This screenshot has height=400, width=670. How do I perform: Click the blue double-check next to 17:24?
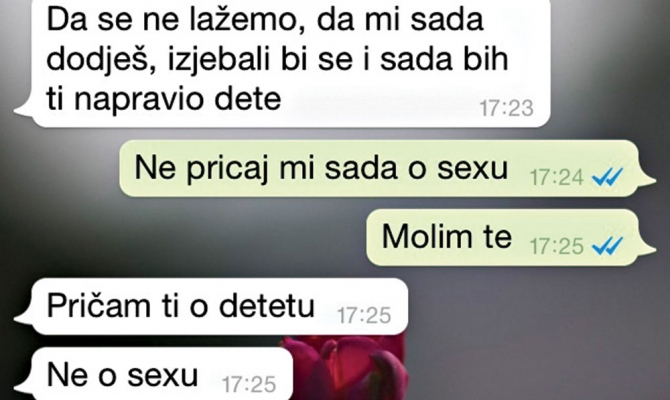tap(607, 177)
